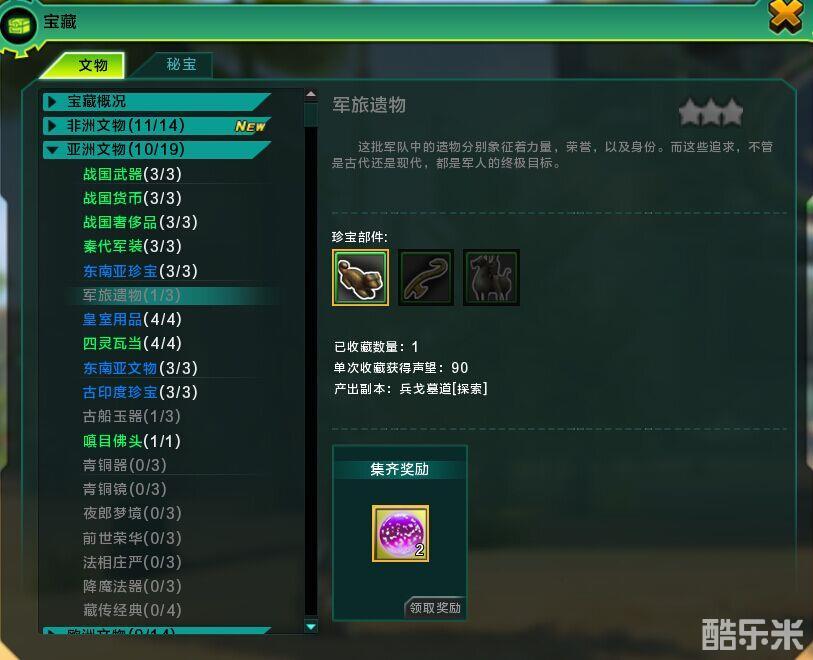Collapse the 亚洲文物(10/19) category

157,150
